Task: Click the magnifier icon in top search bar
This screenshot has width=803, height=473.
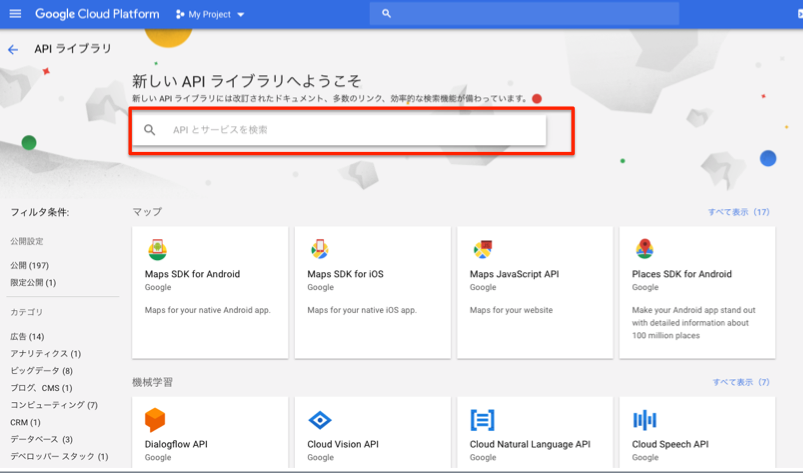Action: (387, 14)
